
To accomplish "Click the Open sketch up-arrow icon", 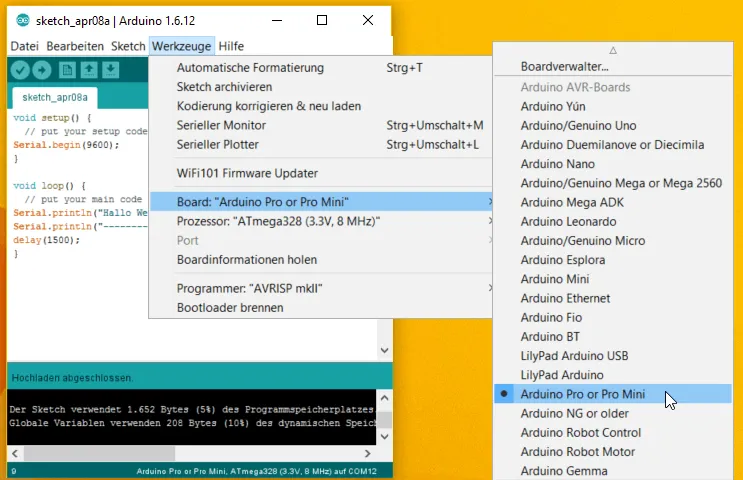I will [x=88, y=69].
